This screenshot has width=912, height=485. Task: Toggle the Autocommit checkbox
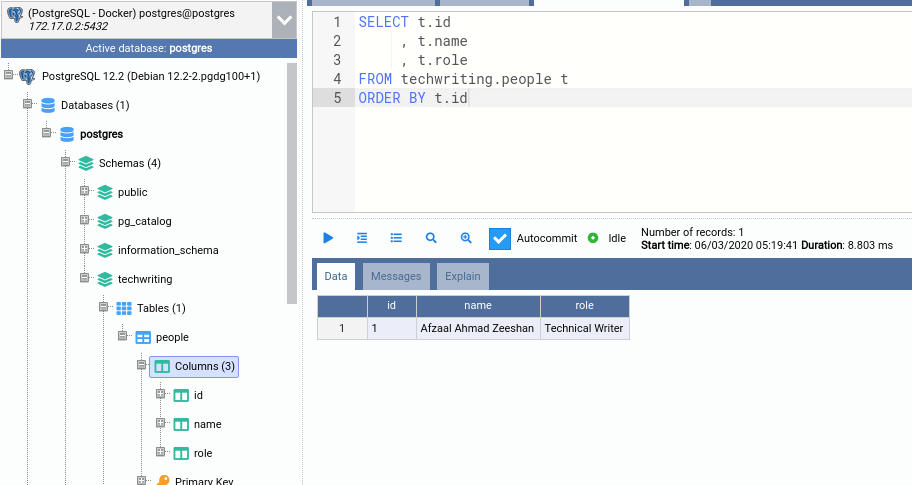[500, 239]
